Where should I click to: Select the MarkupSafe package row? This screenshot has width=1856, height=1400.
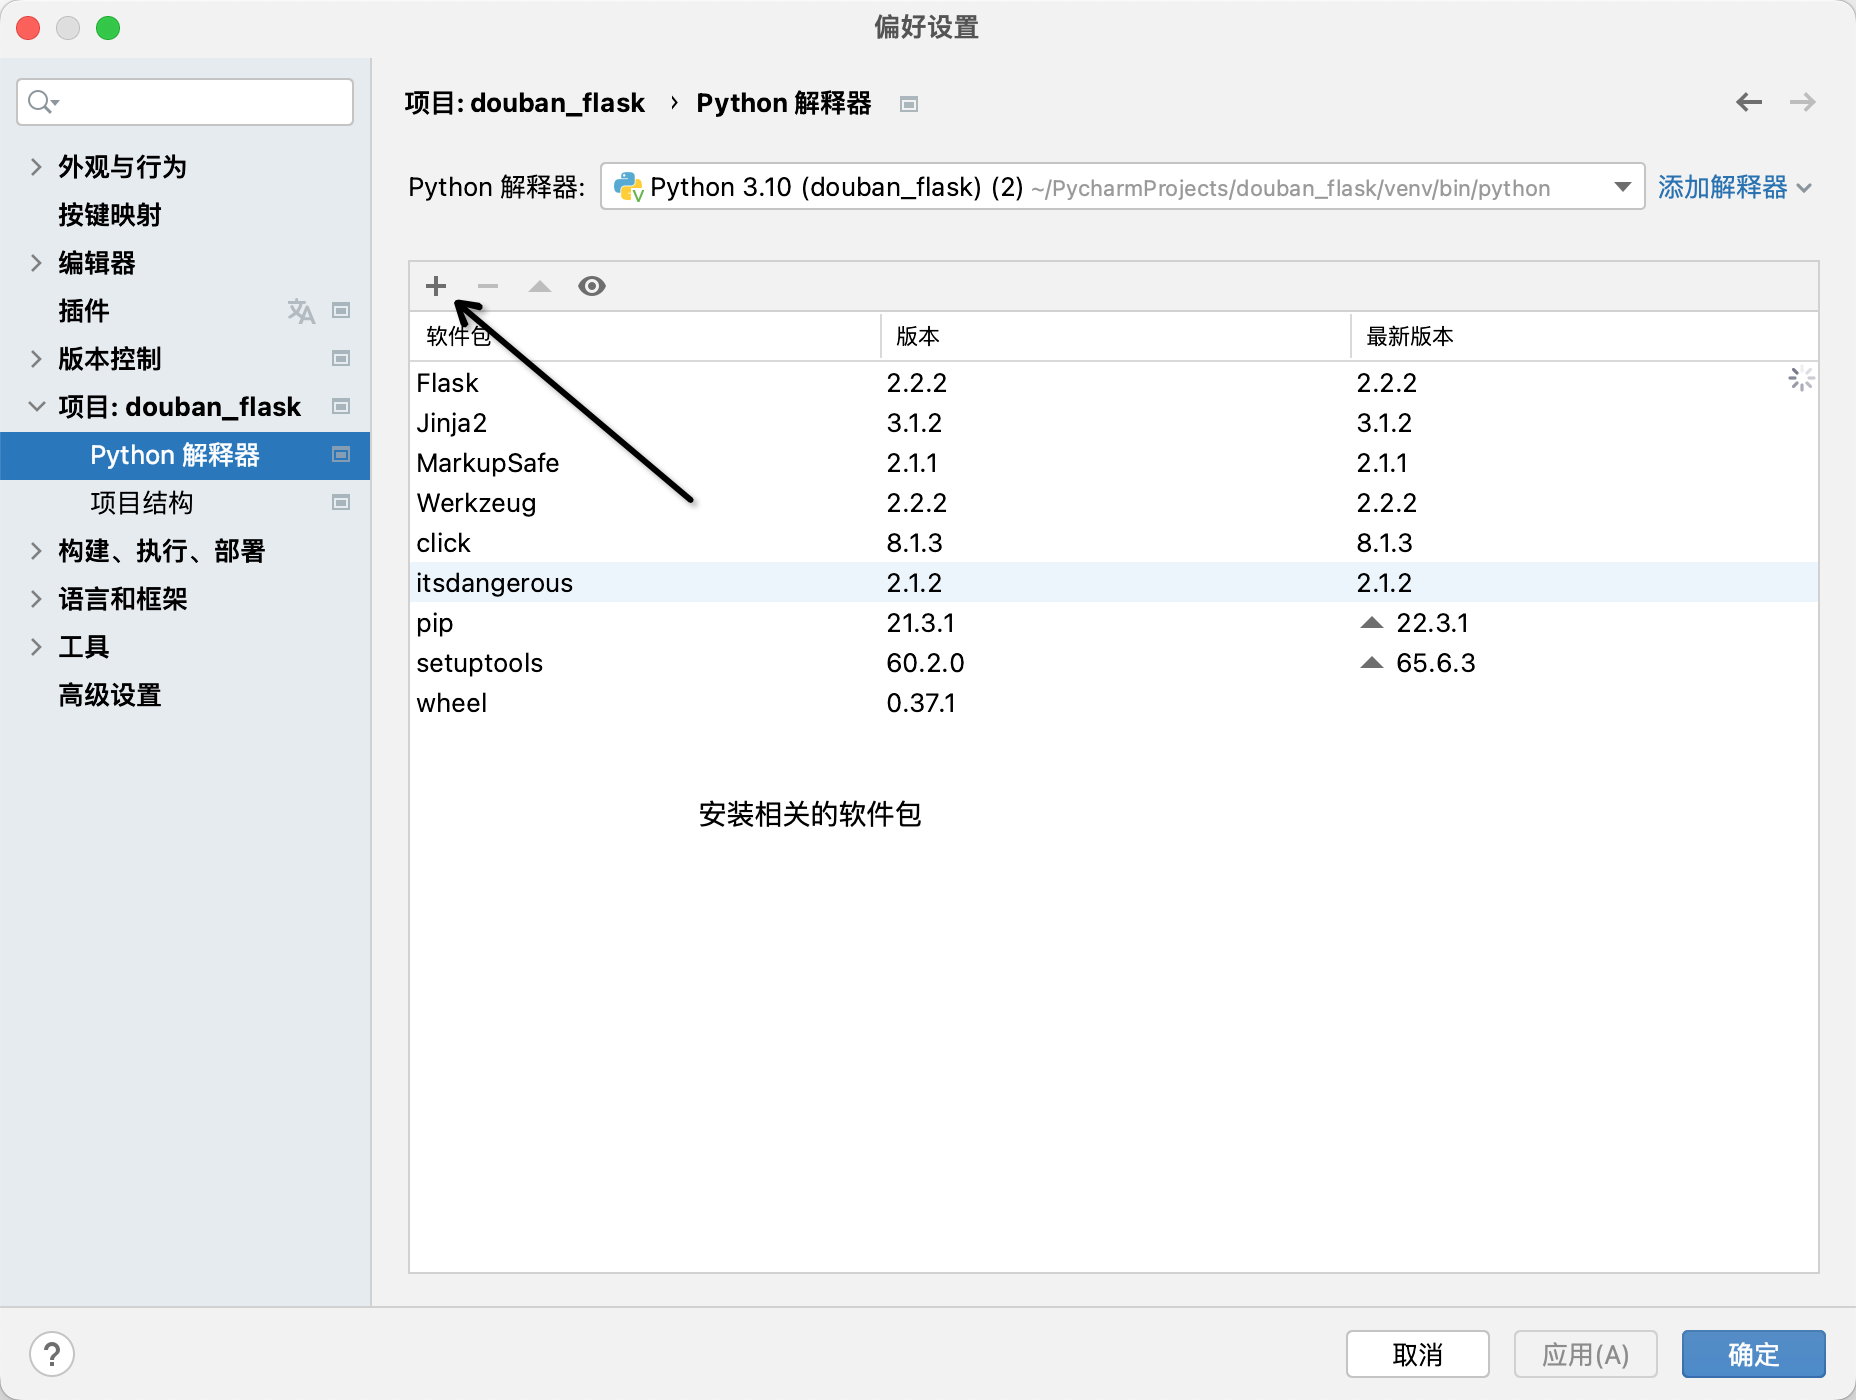pos(1114,463)
